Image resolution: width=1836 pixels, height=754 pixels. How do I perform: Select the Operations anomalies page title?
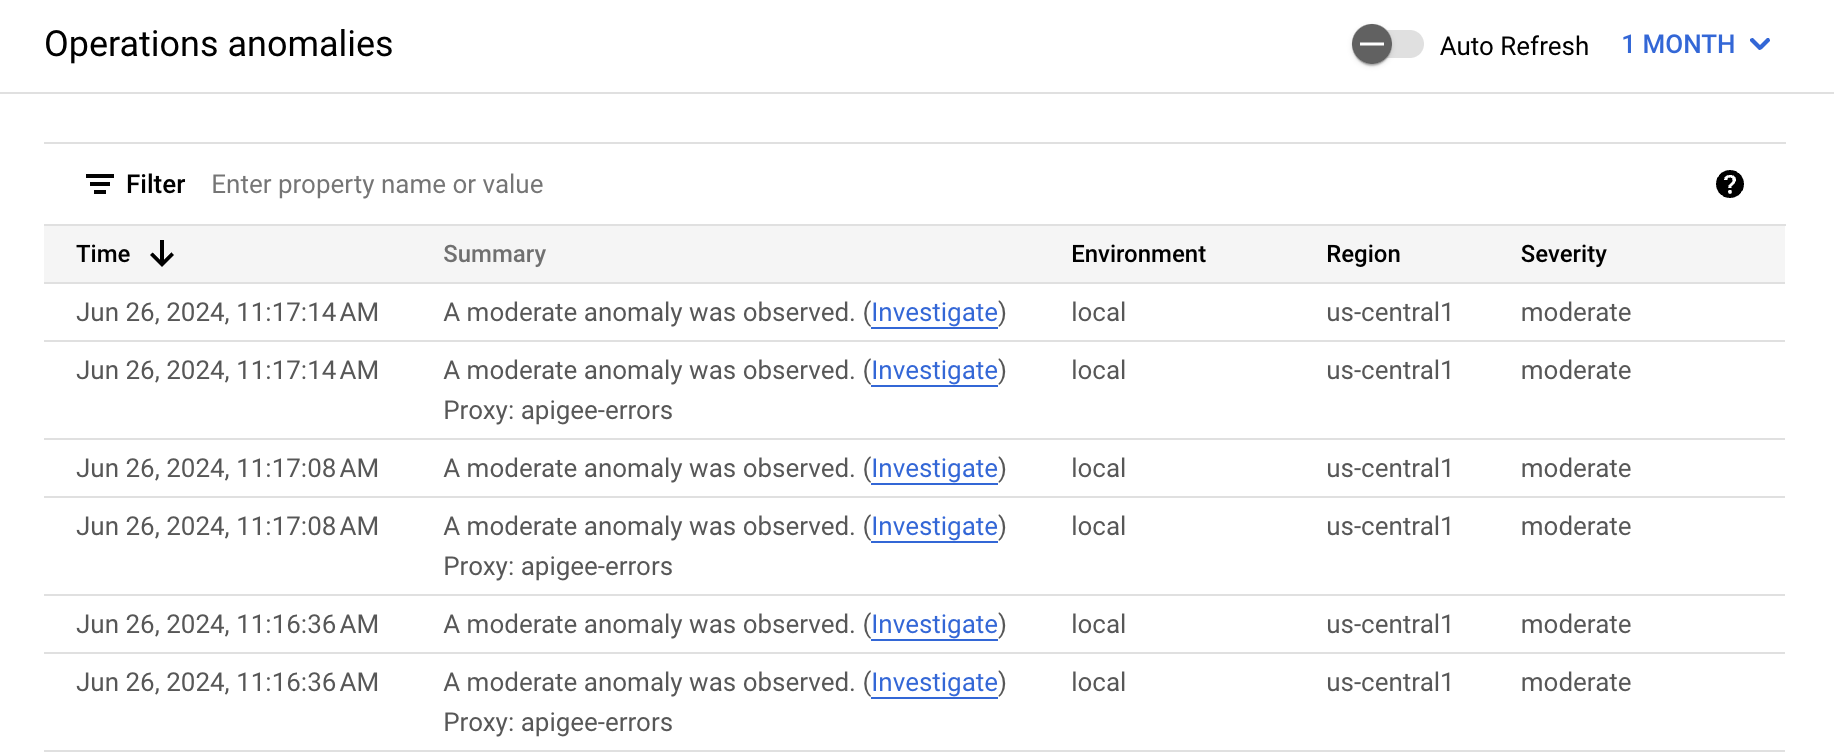218,44
